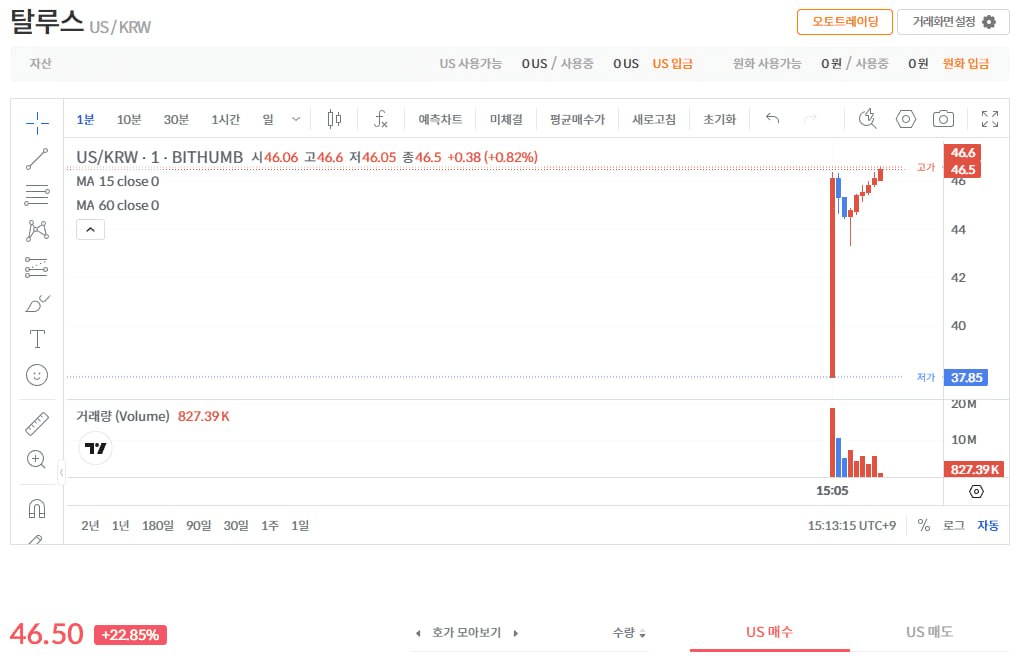Select the 10분 interval
Image resolution: width=1021 pixels, height=658 pixels.
click(129, 119)
